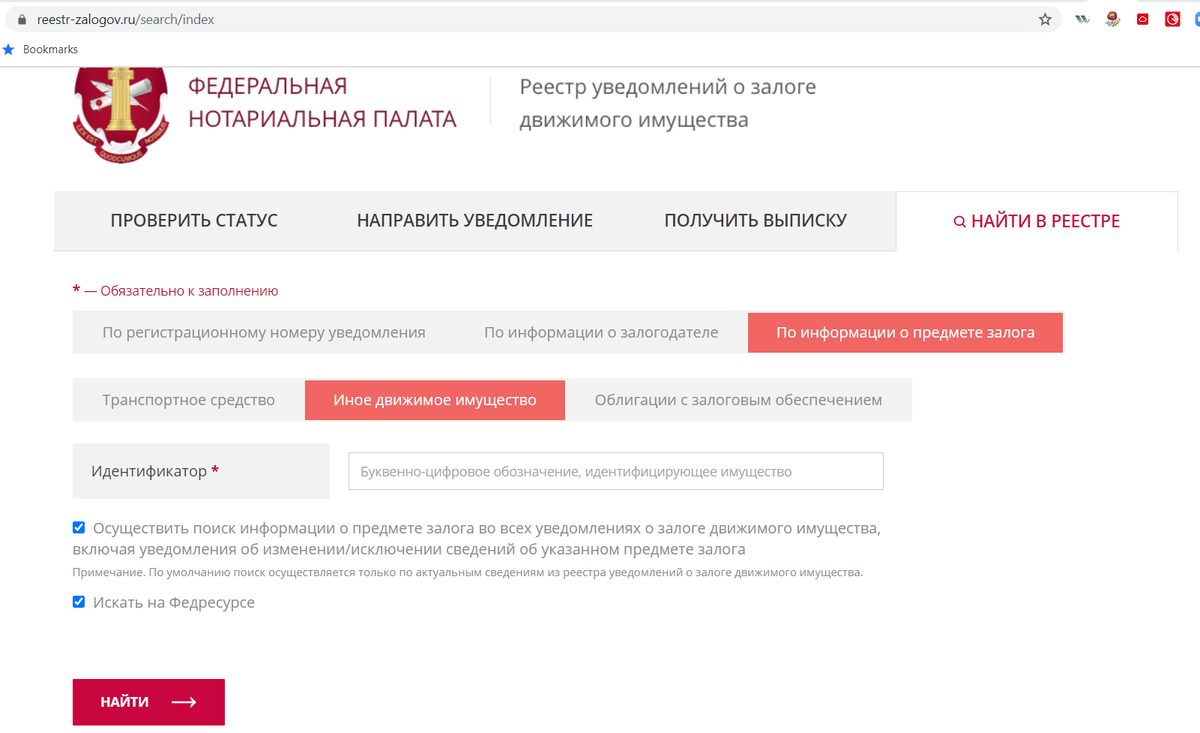Uncheck the search all notifications checkbox
Viewport: 1200px width, 733px height.
pos(78,528)
